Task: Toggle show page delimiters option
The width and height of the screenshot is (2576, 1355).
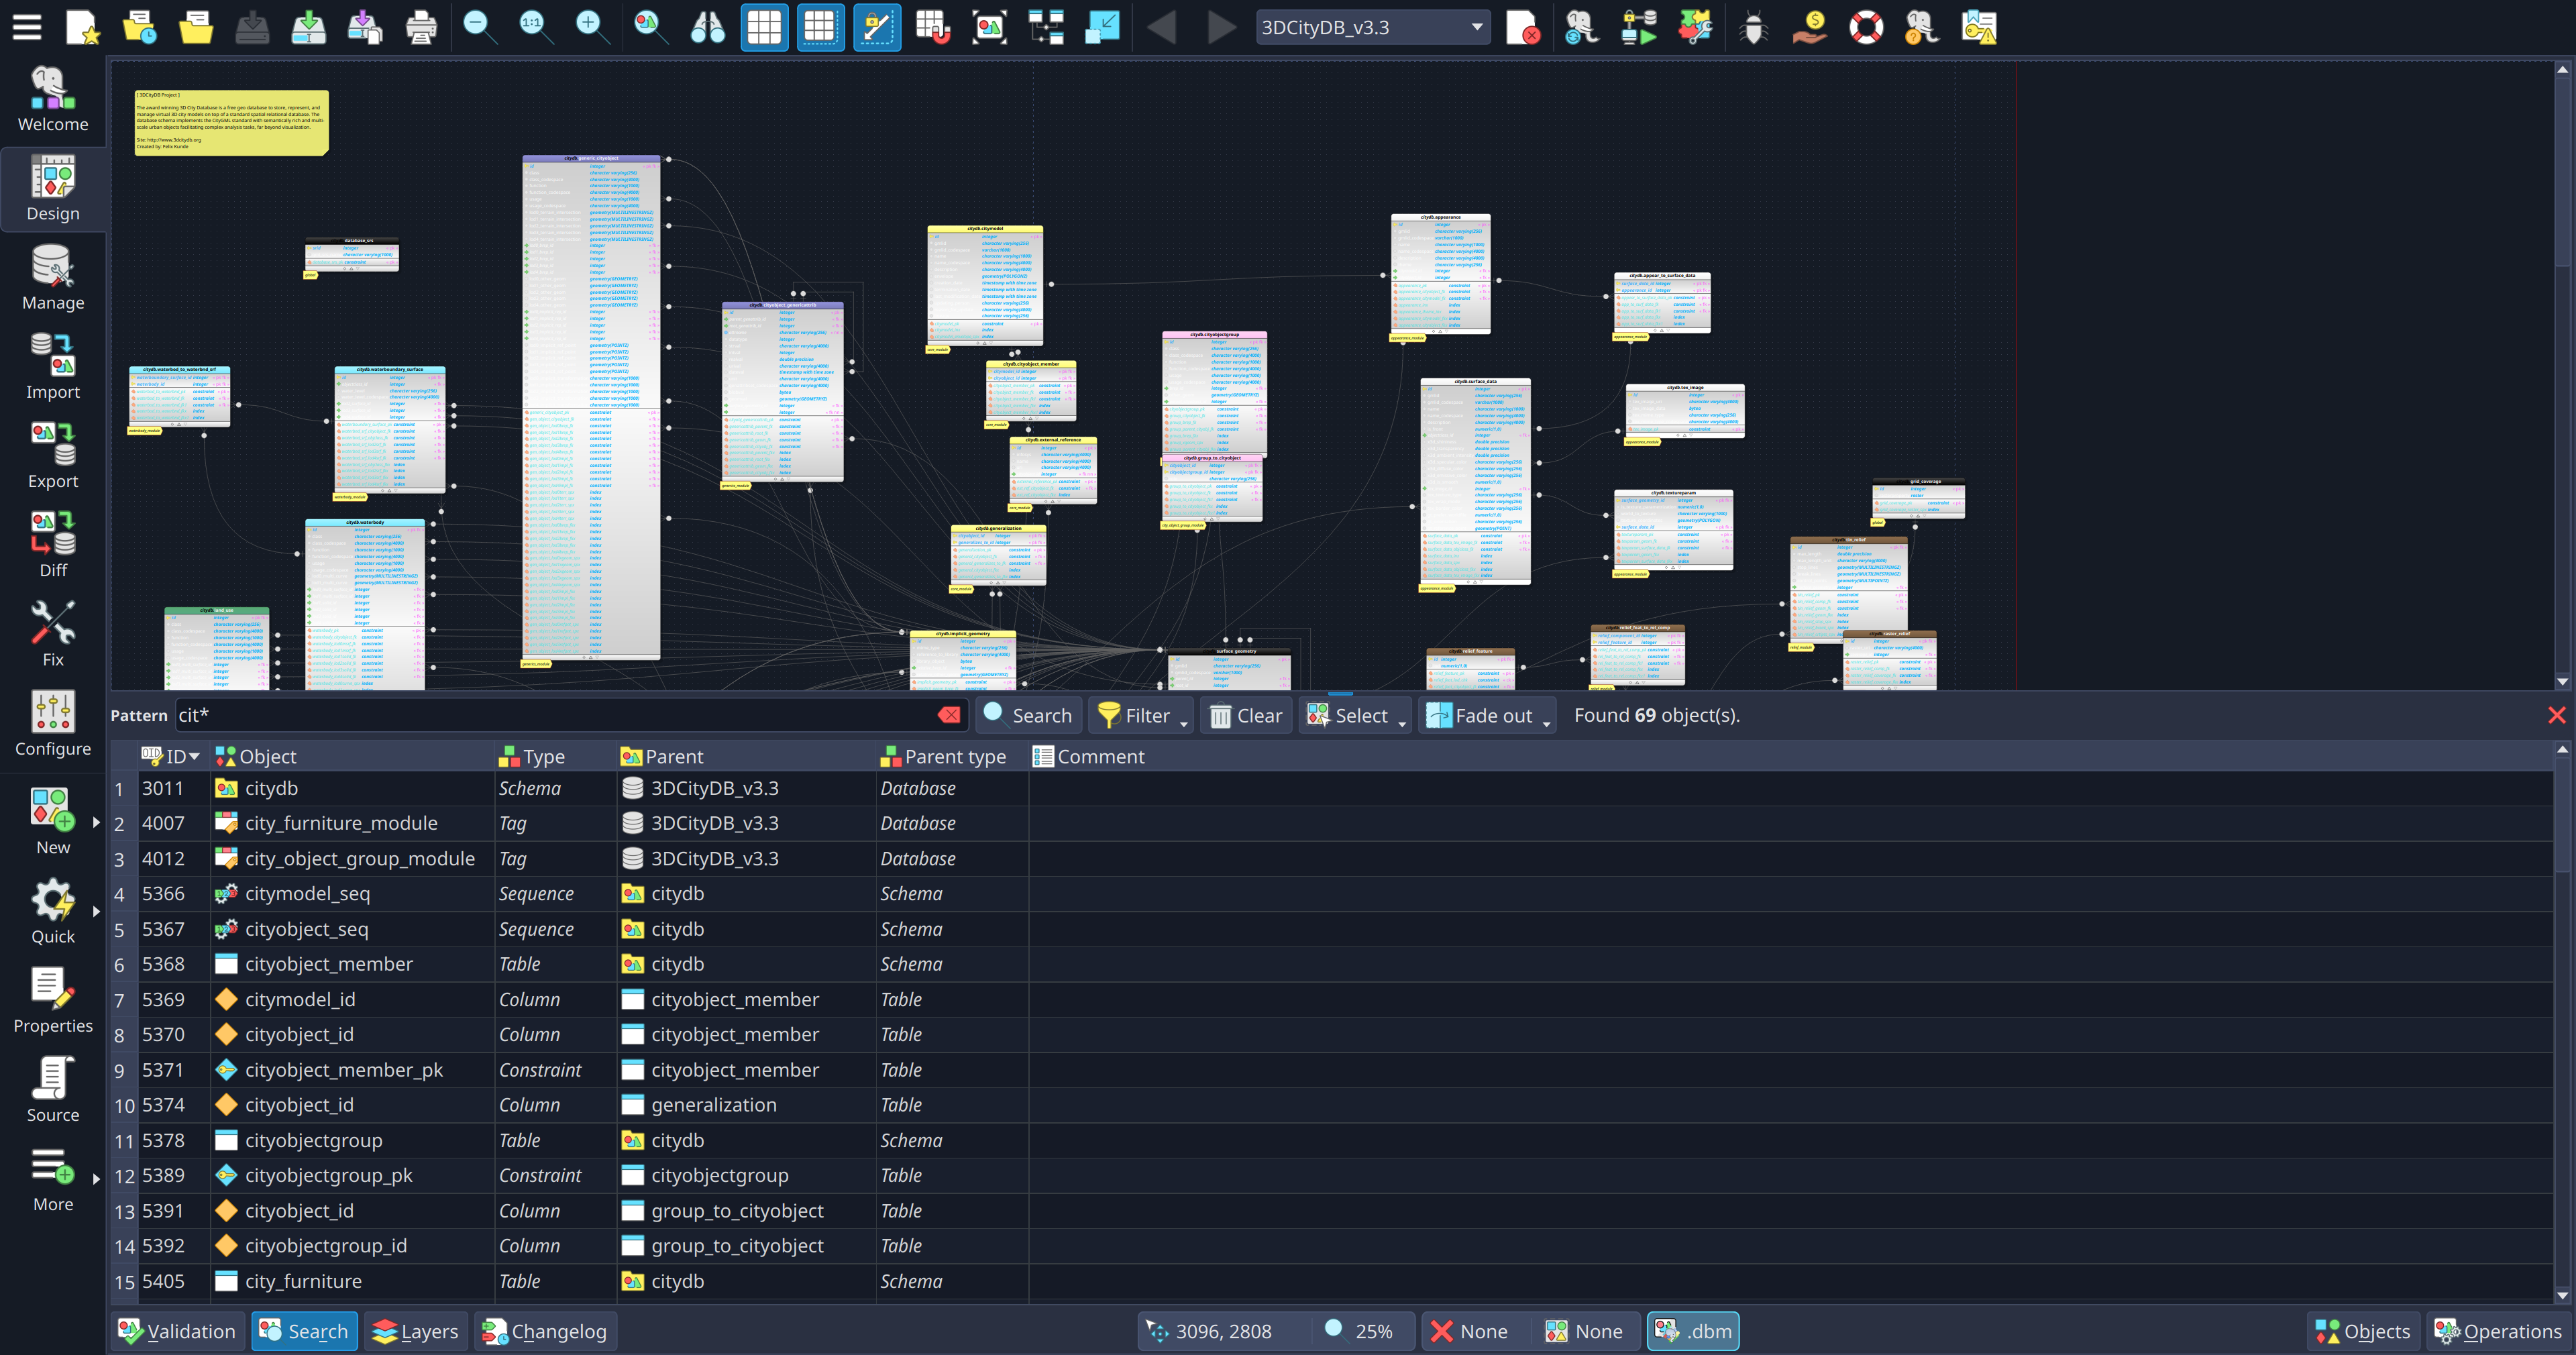Action: coord(820,27)
